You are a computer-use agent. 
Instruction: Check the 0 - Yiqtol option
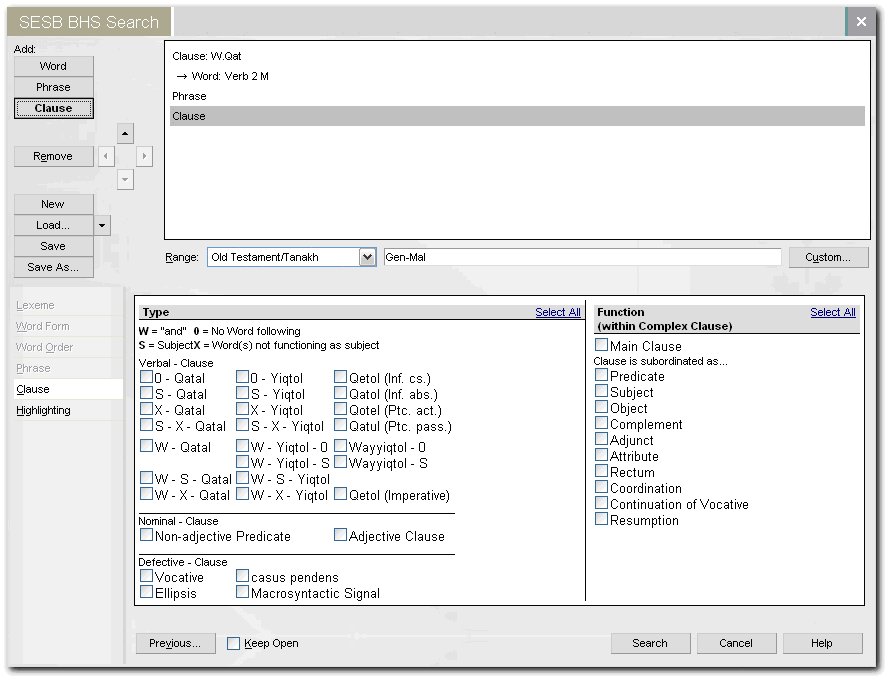pyautogui.click(x=243, y=377)
